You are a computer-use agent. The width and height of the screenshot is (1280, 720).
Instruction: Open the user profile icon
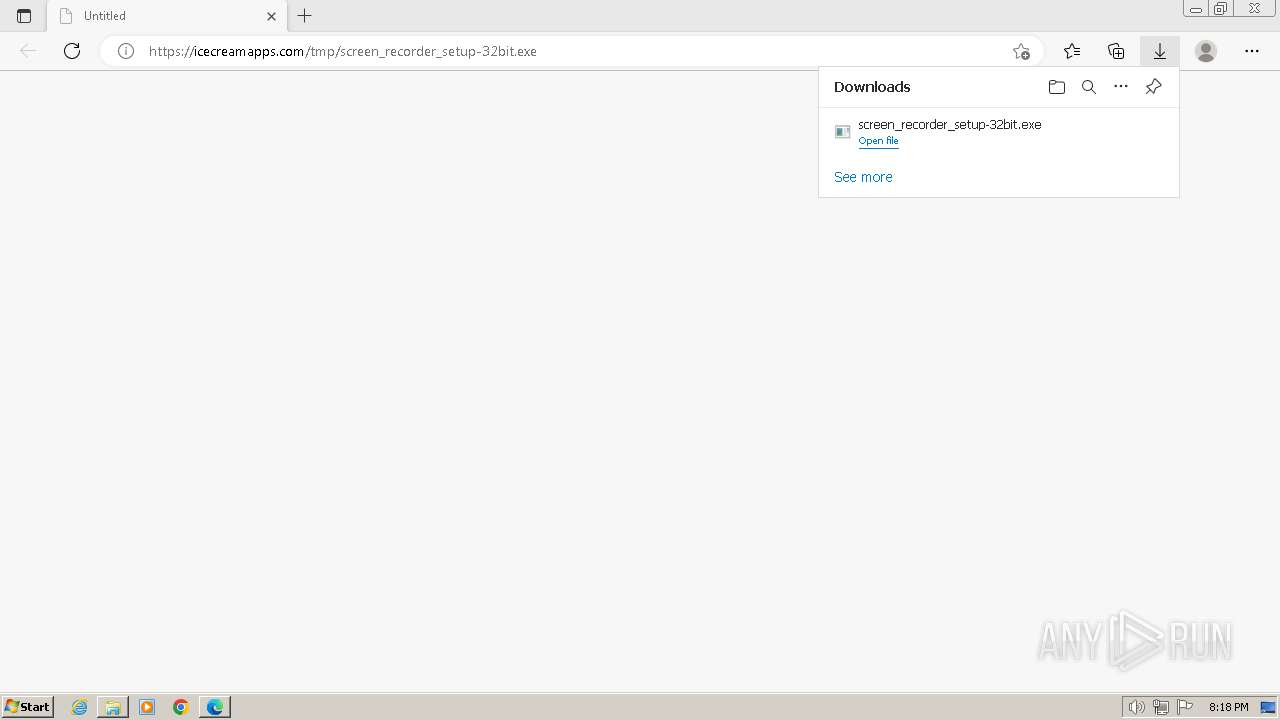(x=1206, y=51)
